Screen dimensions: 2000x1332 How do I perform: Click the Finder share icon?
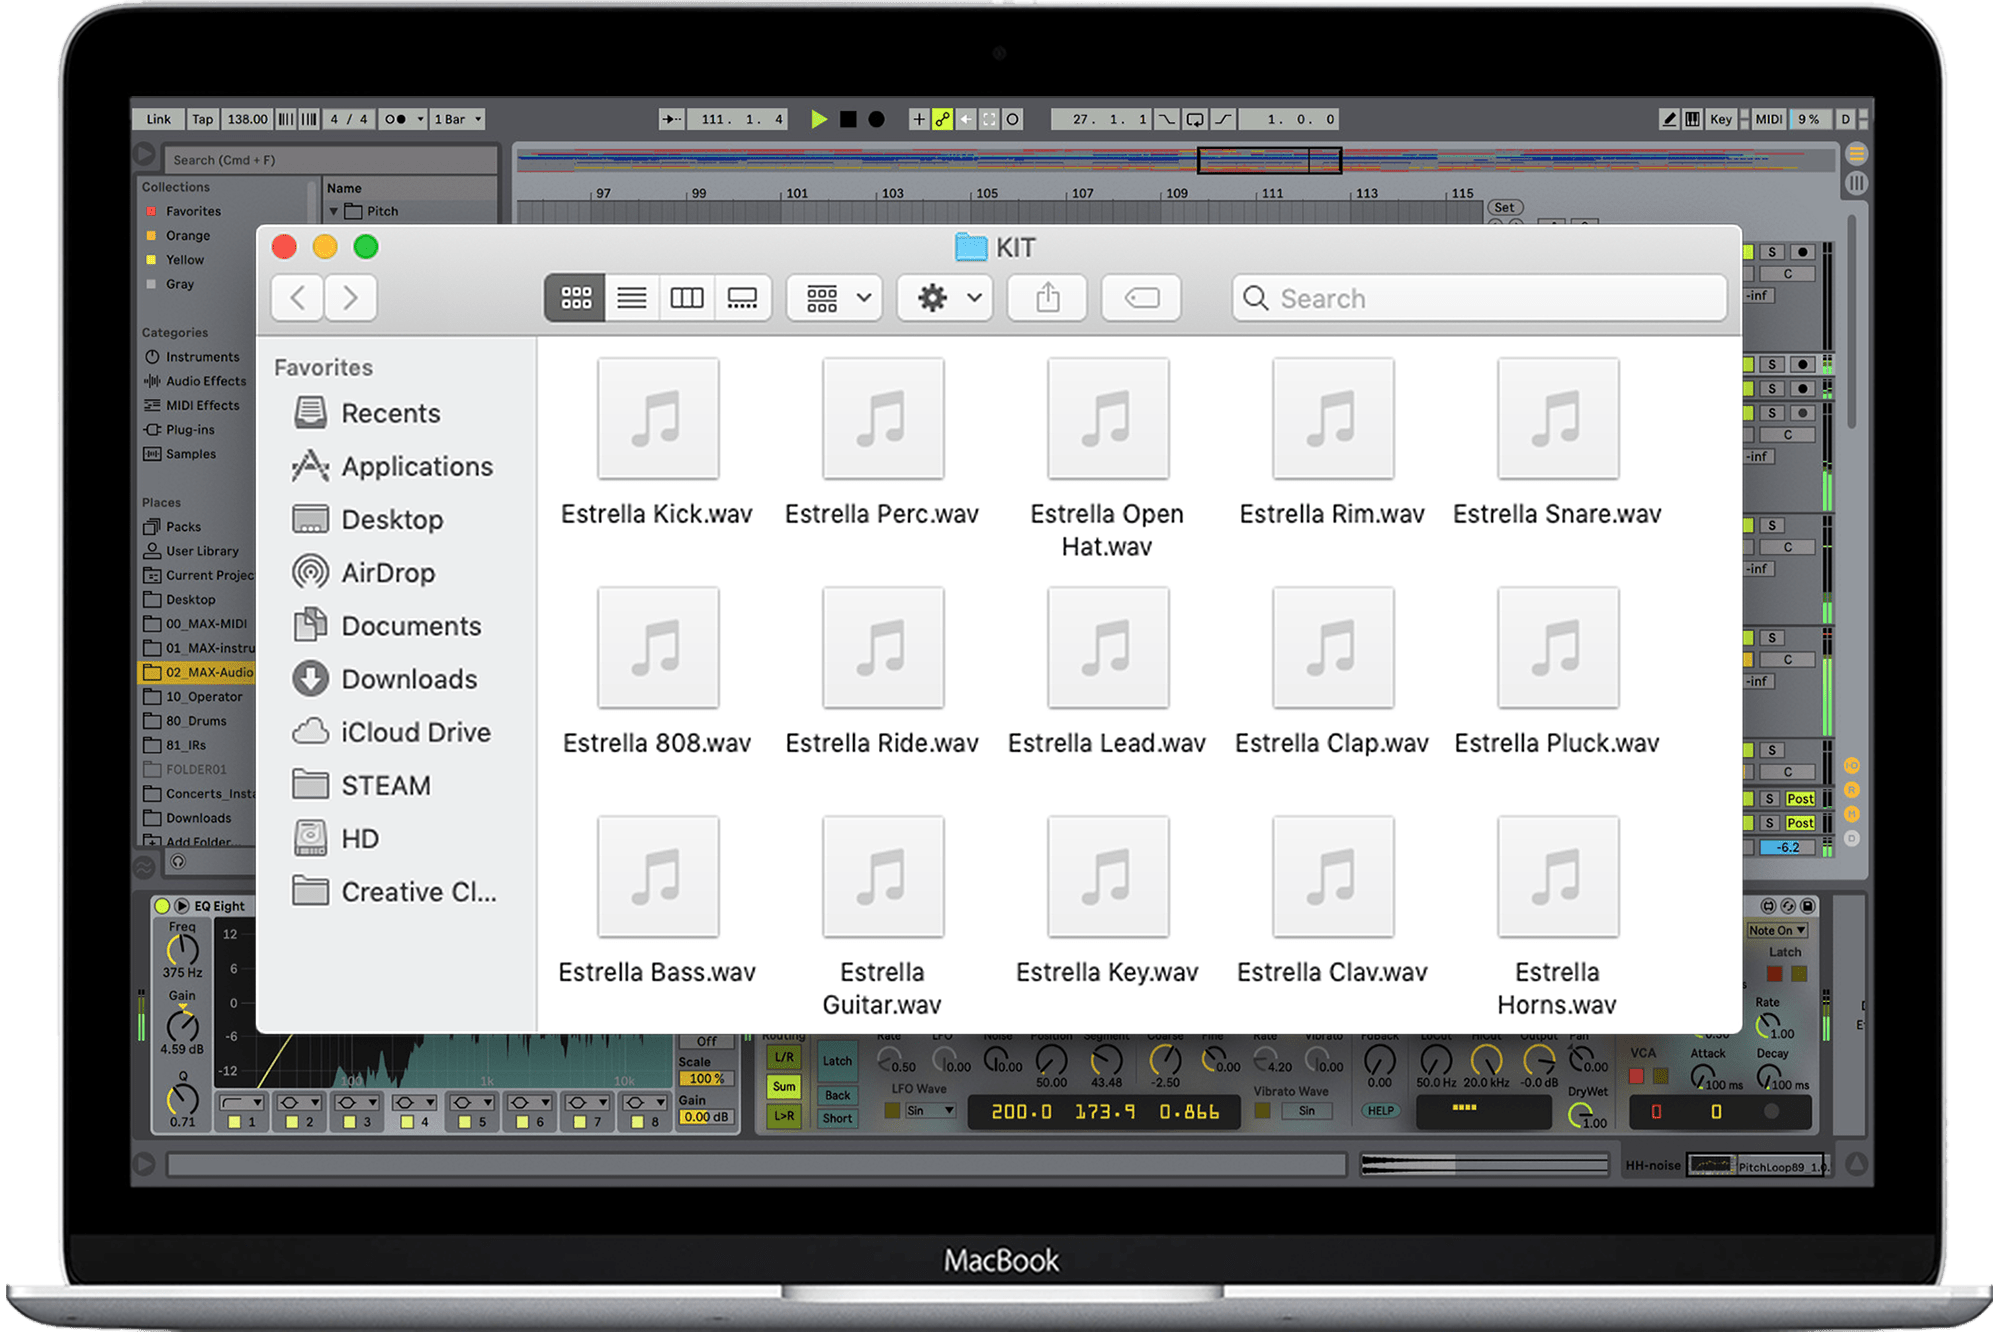coord(1047,297)
